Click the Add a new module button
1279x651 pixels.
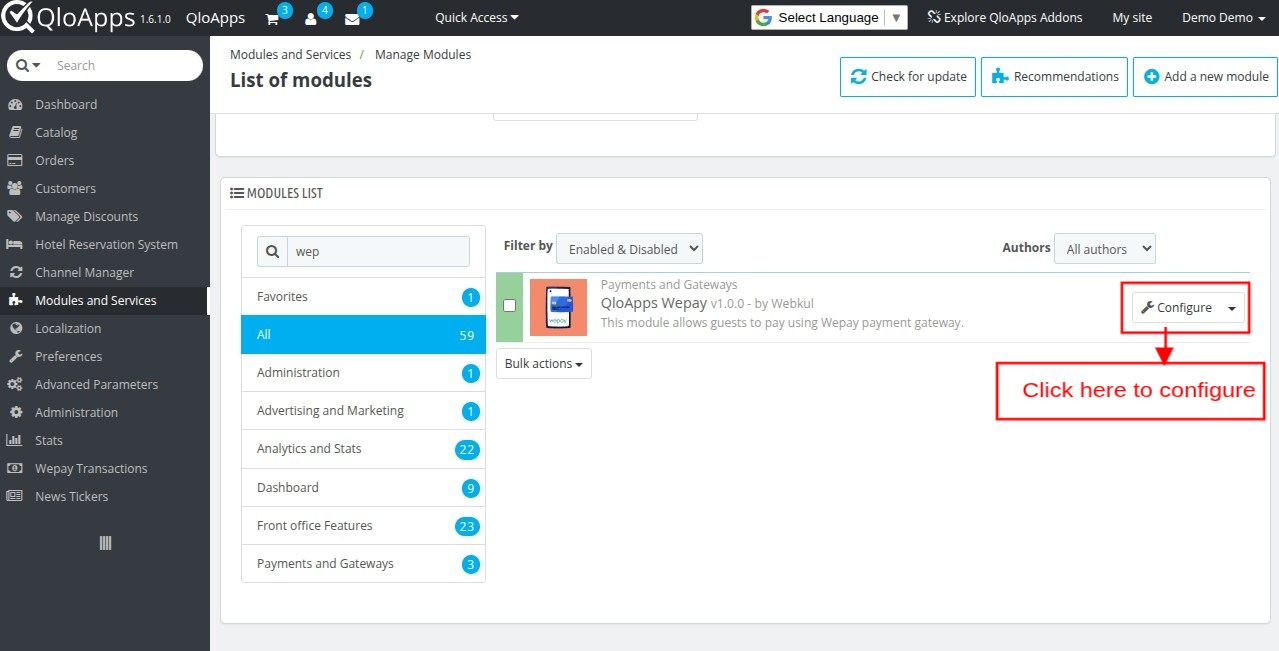click(x=1205, y=76)
